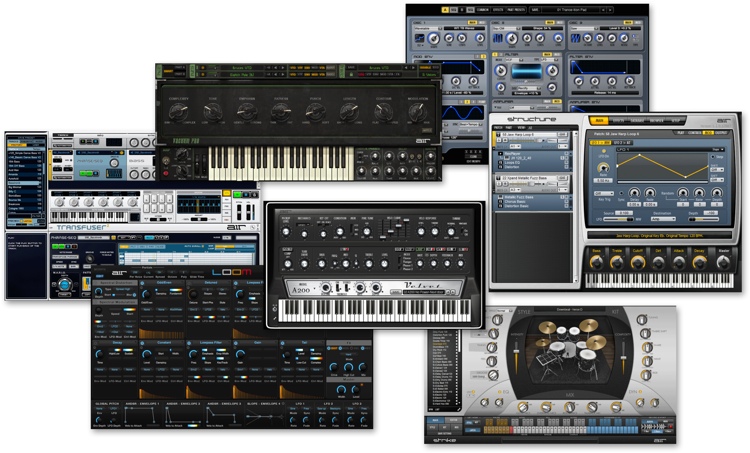Toggle the LFO On indicator in Structure
Viewport: 750px width, 453px height.
[x=604, y=151]
